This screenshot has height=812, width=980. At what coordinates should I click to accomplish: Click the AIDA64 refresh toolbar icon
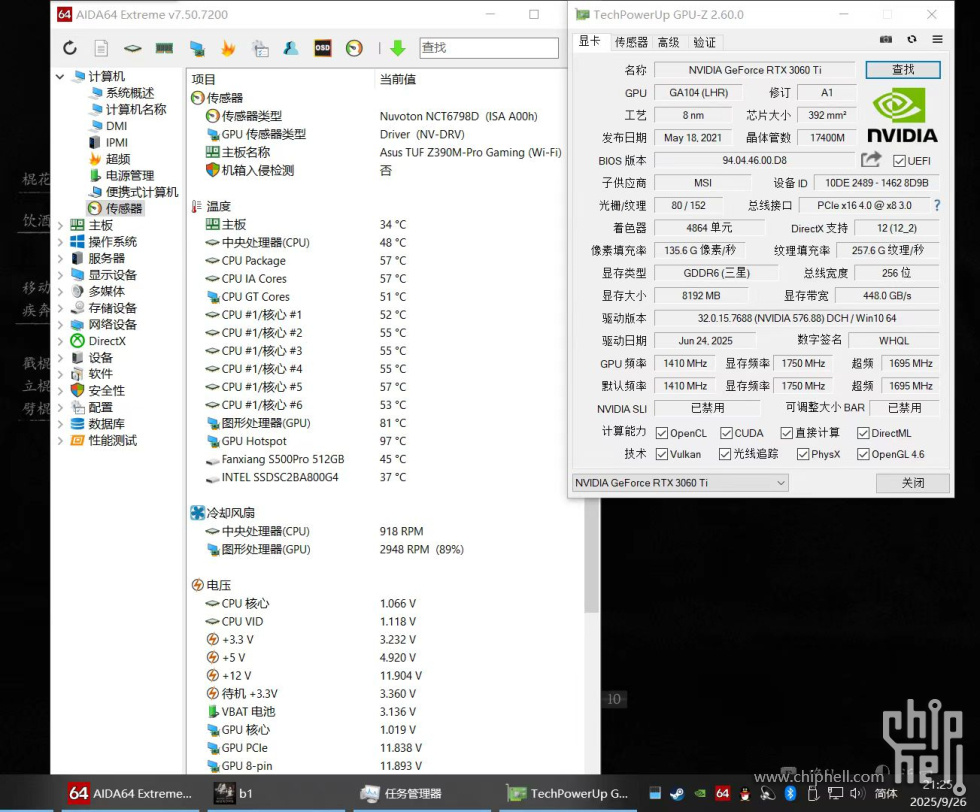[70, 48]
